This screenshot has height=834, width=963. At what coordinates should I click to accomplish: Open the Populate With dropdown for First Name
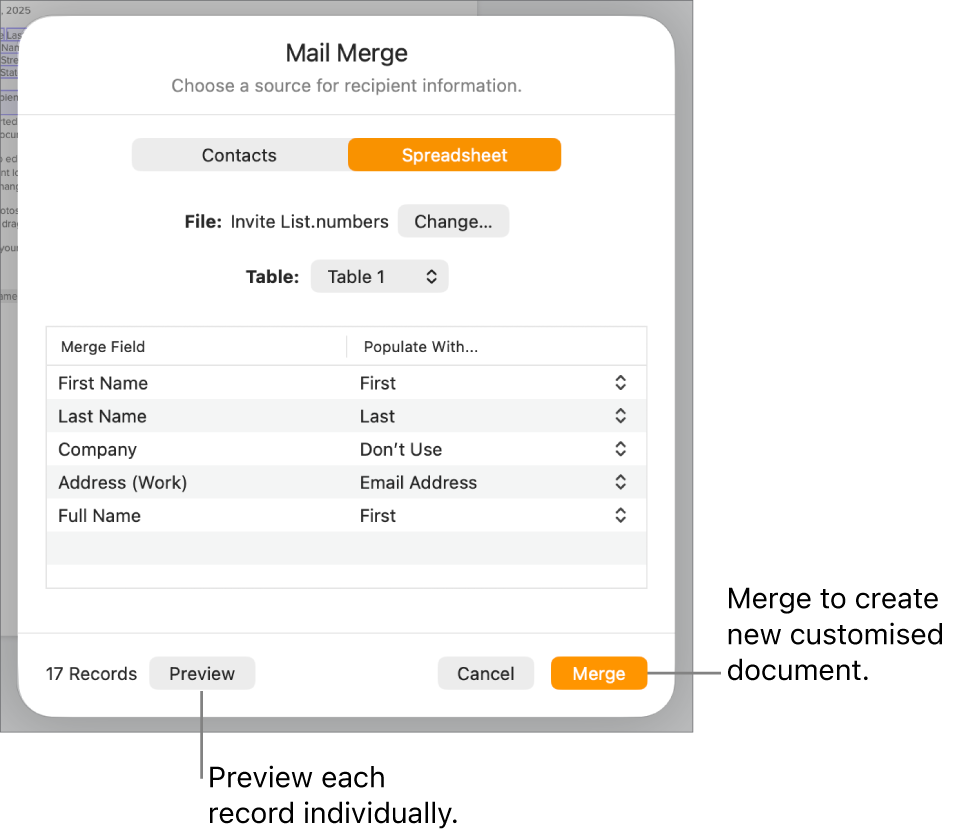pos(620,382)
